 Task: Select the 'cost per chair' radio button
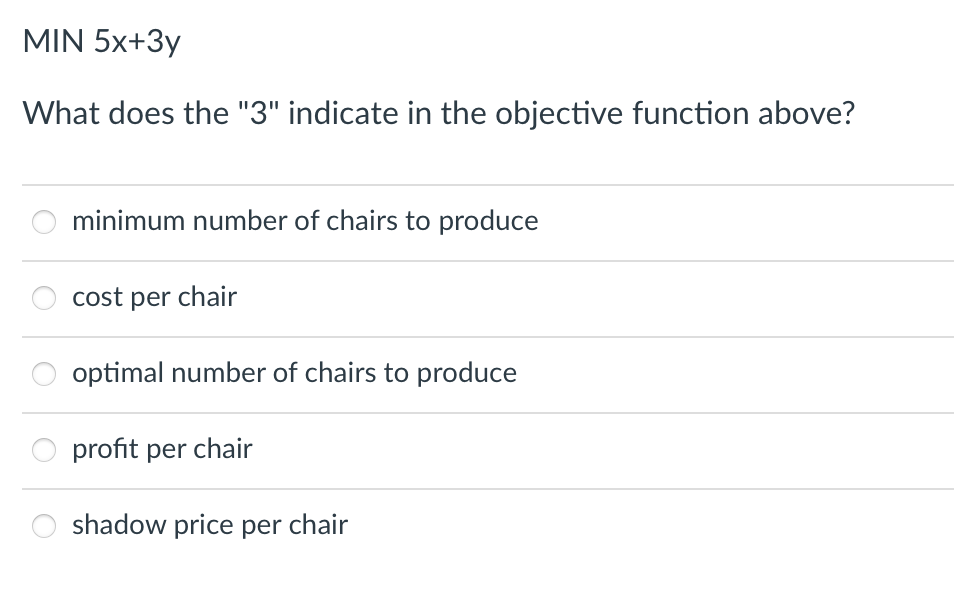pyautogui.click(x=44, y=298)
